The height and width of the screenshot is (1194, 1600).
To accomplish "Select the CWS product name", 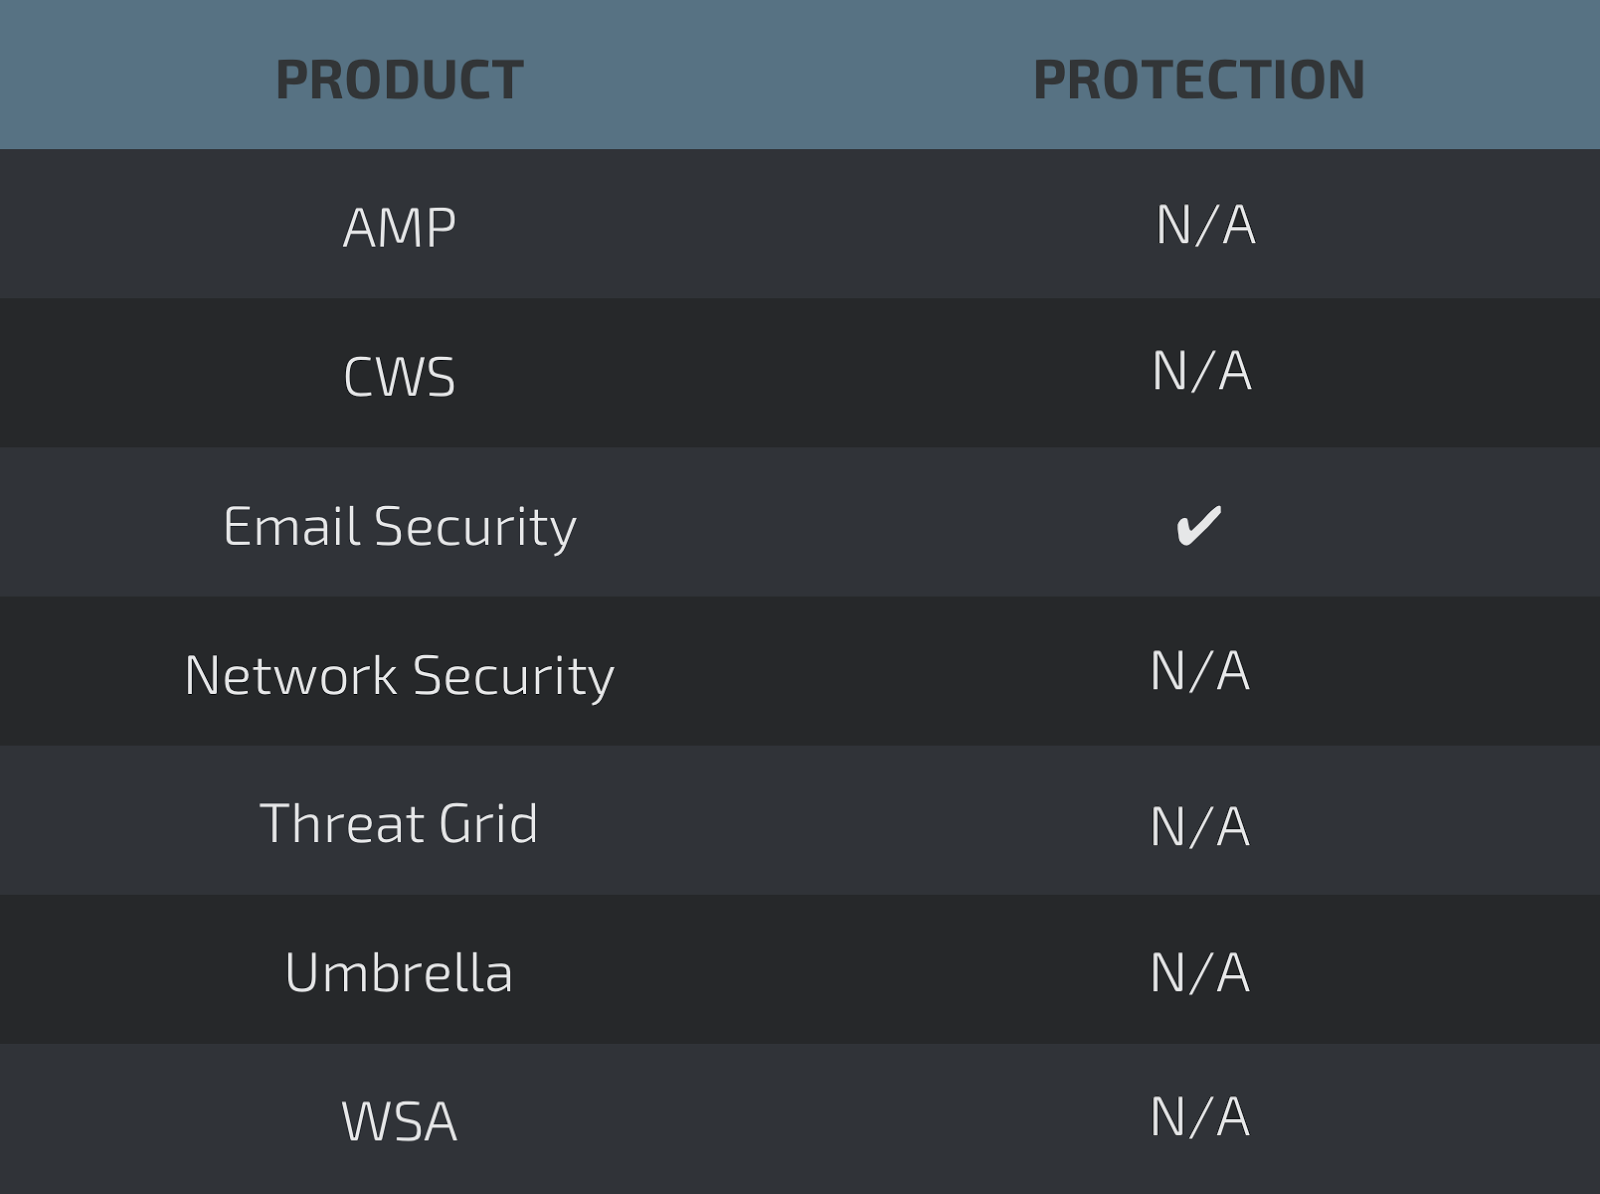I will point(399,377).
